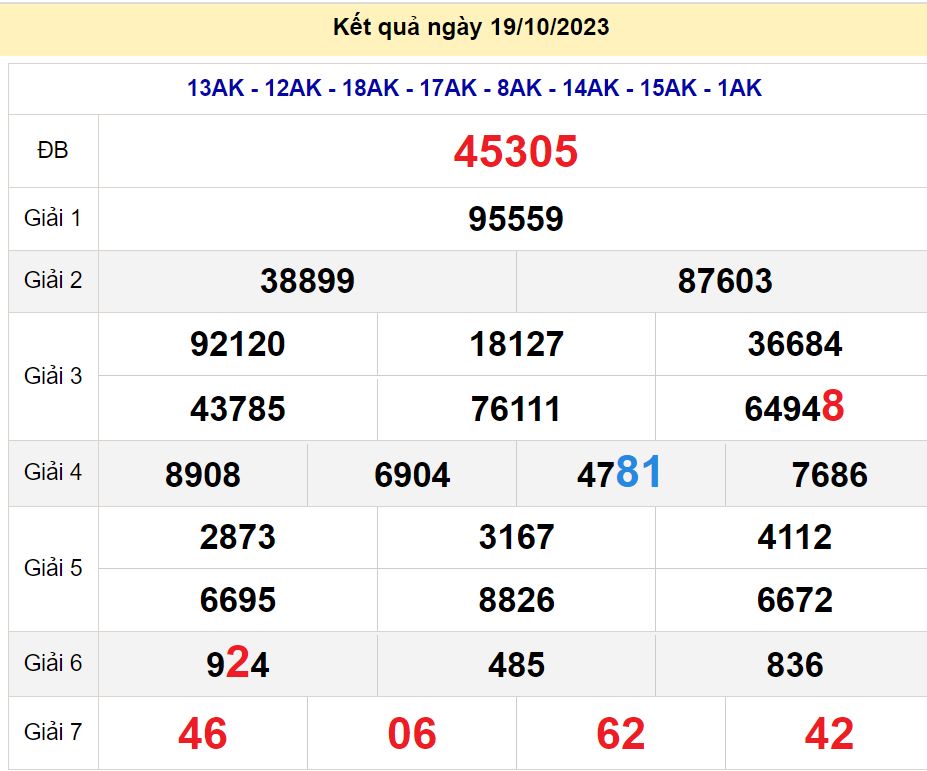The width and height of the screenshot is (927, 771).
Task: Select the ticket codes row starting with 13AK
Action: tap(474, 88)
